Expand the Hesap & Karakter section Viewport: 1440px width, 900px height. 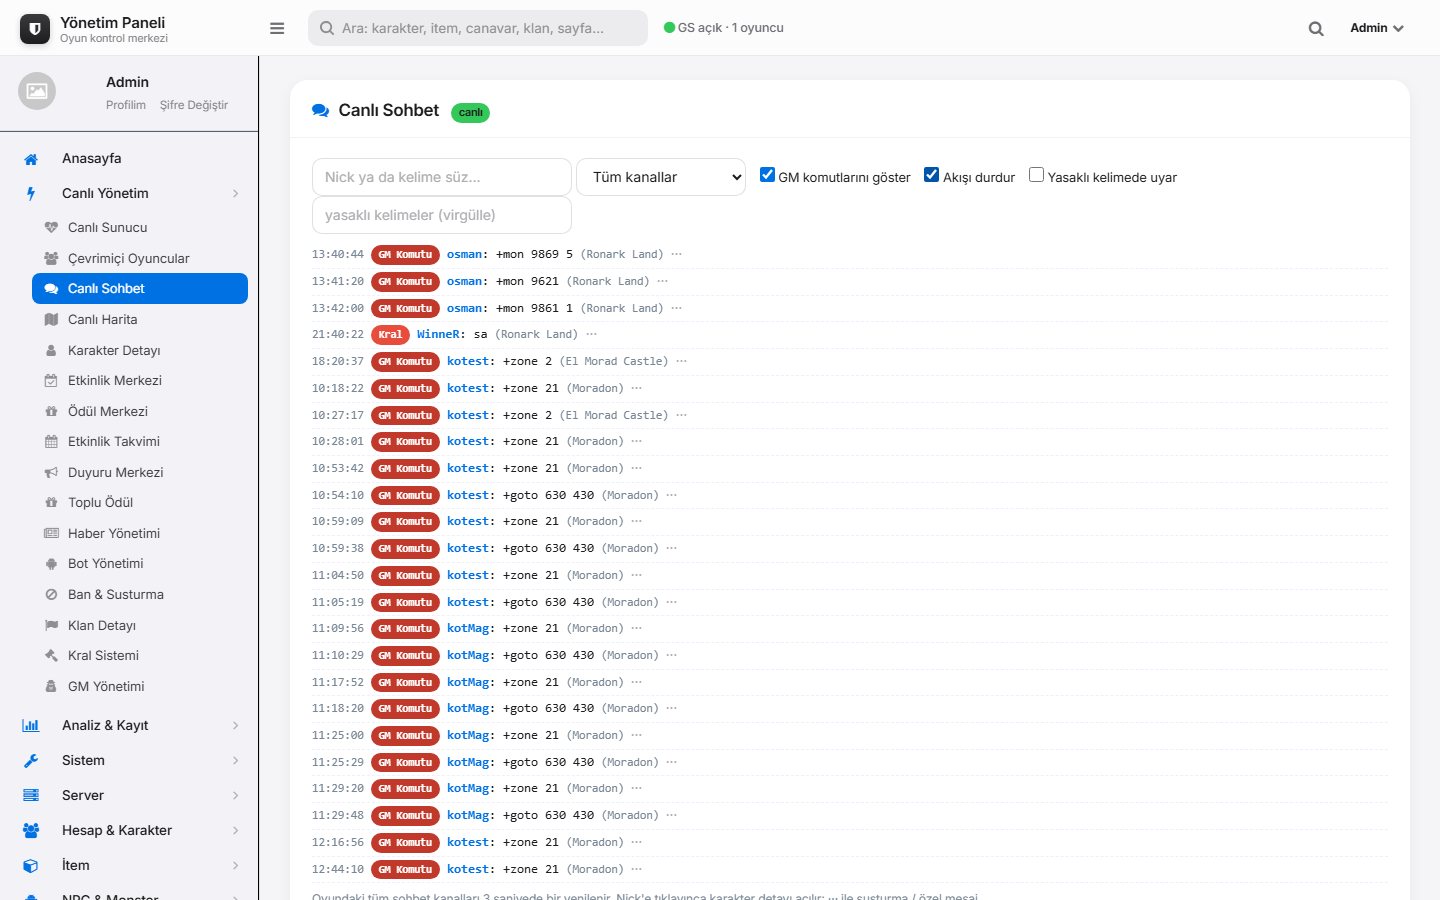[x=129, y=830]
